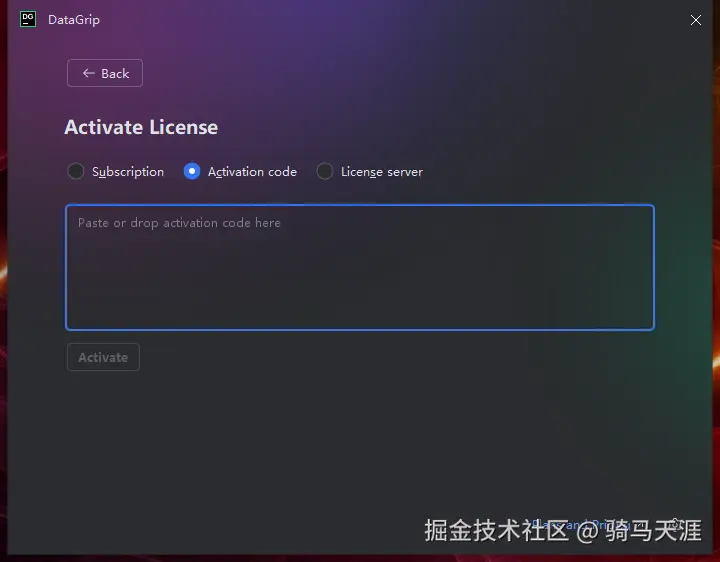Click the DataGrip logo icon

click(28, 19)
